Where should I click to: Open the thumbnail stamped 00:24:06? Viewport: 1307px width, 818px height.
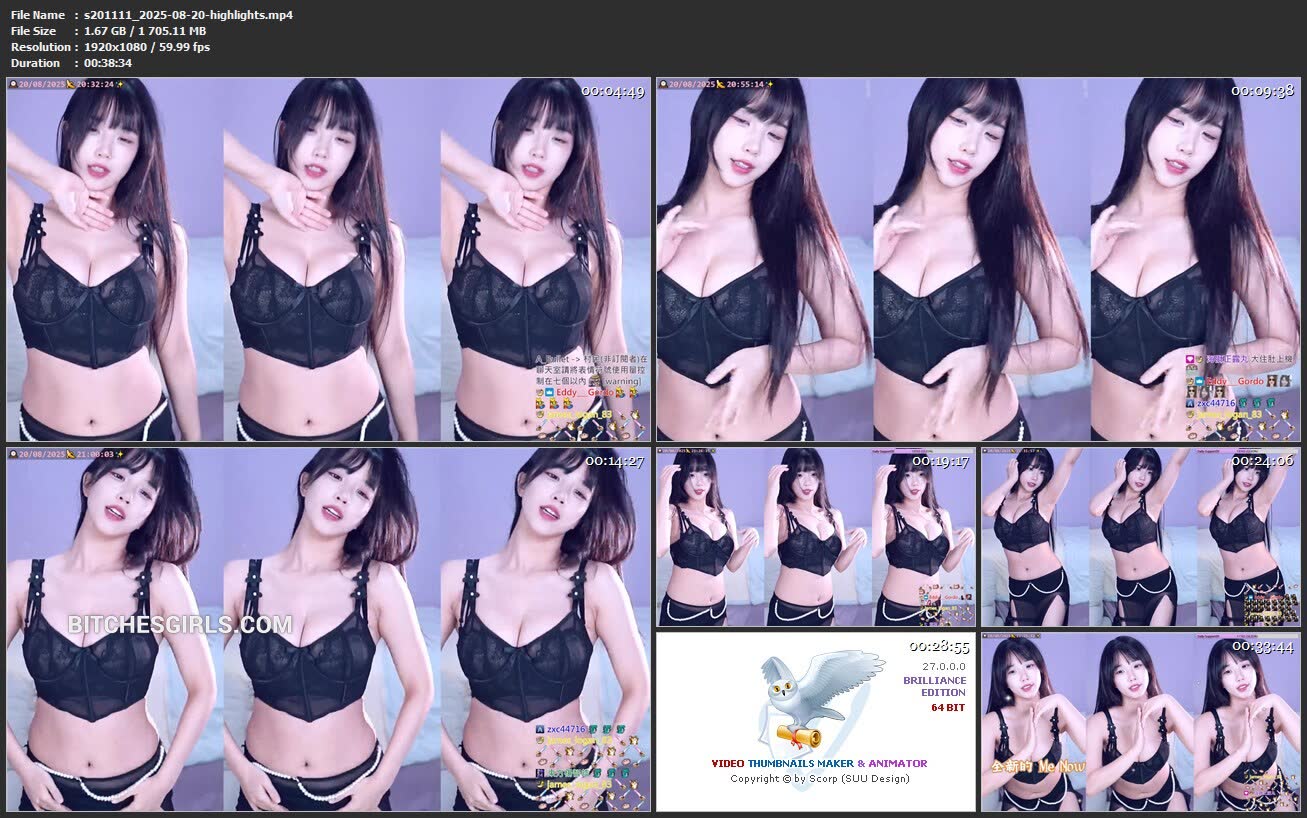1140,537
